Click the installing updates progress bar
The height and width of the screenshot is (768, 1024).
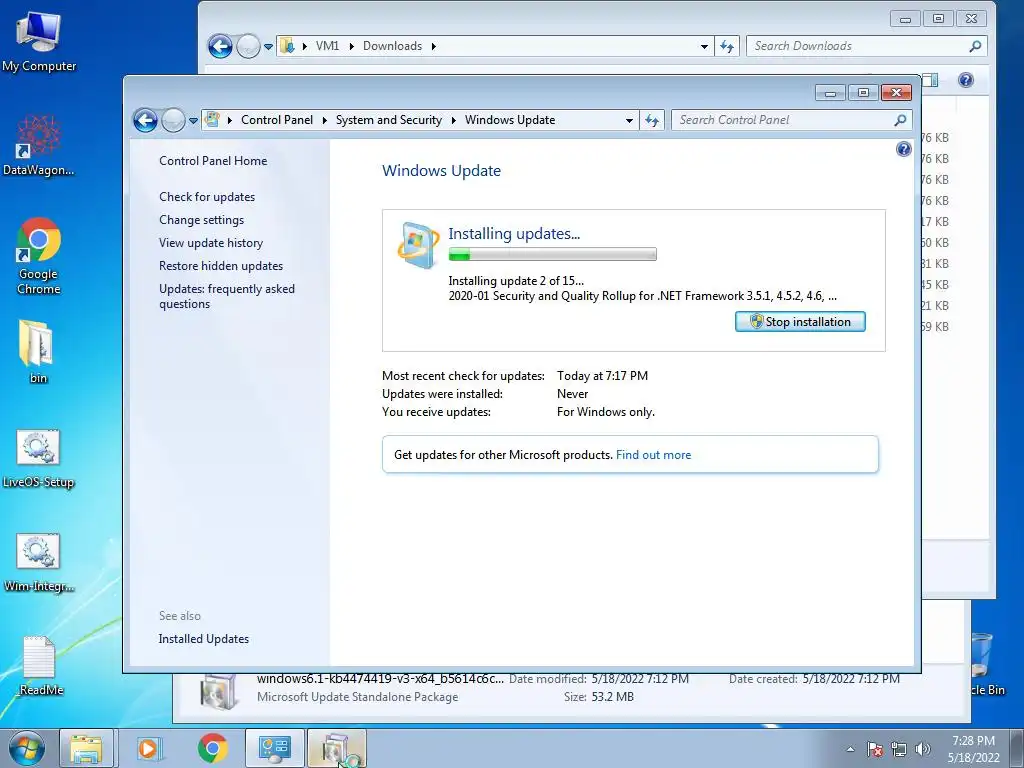[552, 255]
